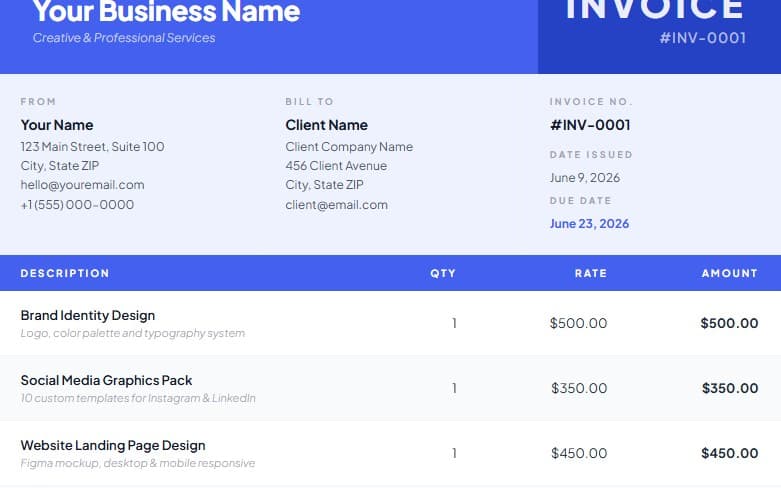
Task: Select the 'Creative & Professional Services' tagline
Action: pos(124,38)
